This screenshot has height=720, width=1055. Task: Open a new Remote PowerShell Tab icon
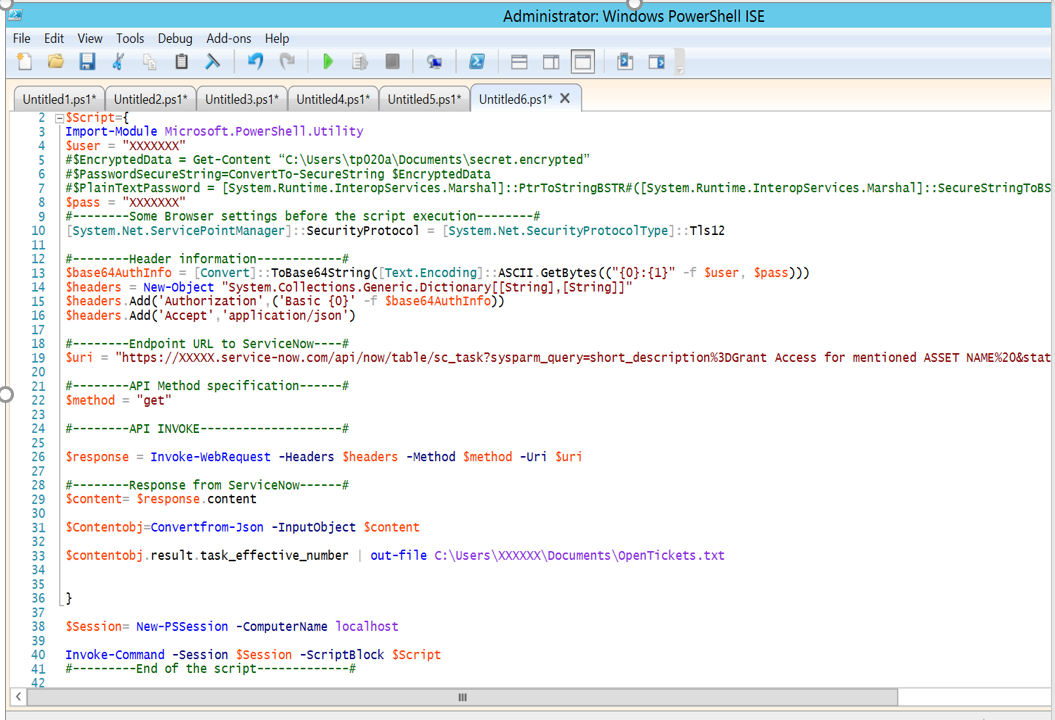click(434, 61)
